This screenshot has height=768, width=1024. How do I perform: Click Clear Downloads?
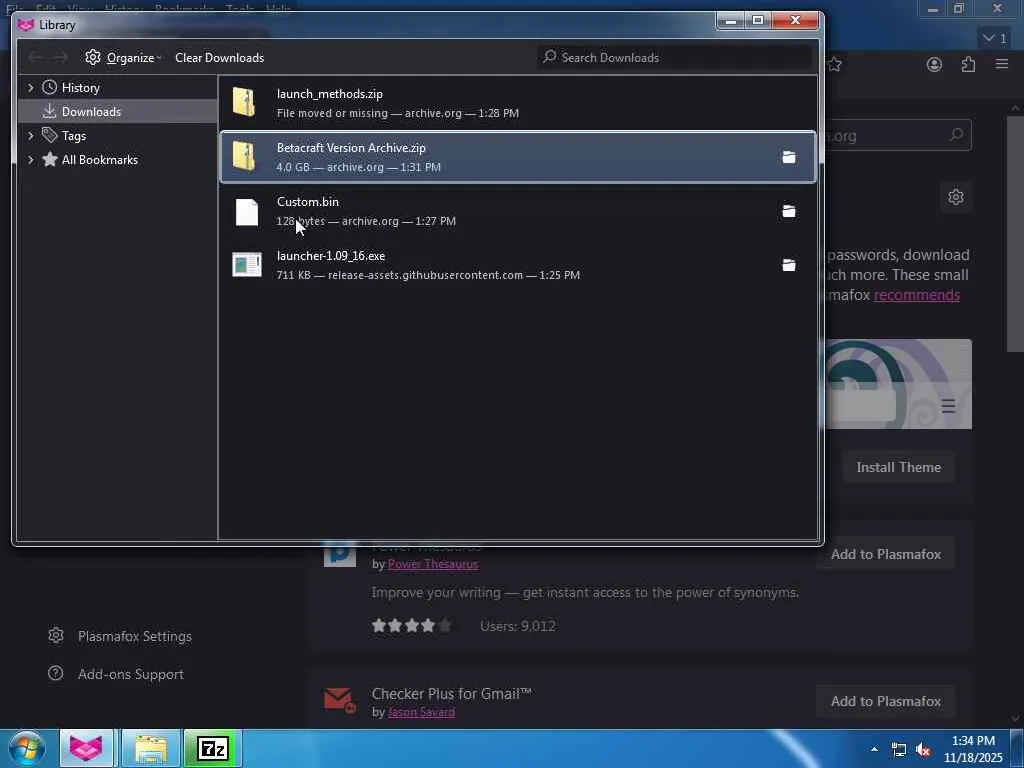(x=219, y=57)
